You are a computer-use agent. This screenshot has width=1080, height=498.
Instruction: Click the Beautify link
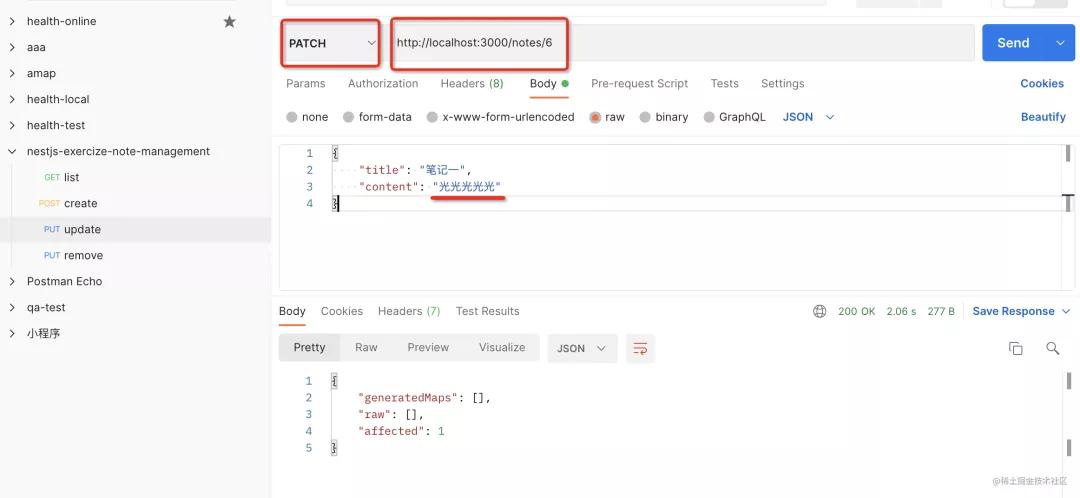point(1043,117)
